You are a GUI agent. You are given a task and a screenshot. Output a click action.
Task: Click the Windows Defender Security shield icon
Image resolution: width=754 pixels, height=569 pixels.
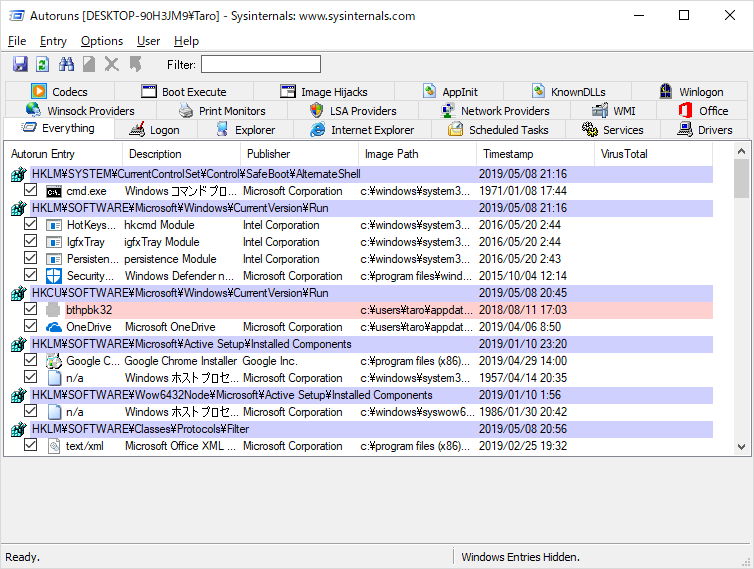pyautogui.click(x=53, y=276)
